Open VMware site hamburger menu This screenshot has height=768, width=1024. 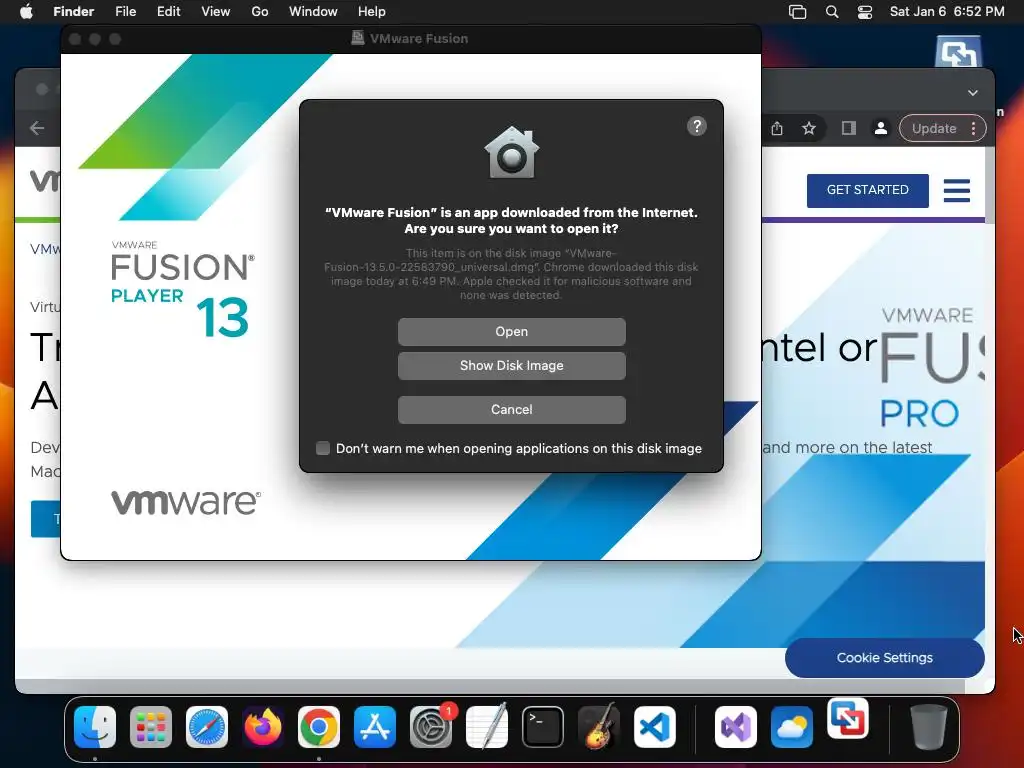pyautogui.click(x=957, y=191)
